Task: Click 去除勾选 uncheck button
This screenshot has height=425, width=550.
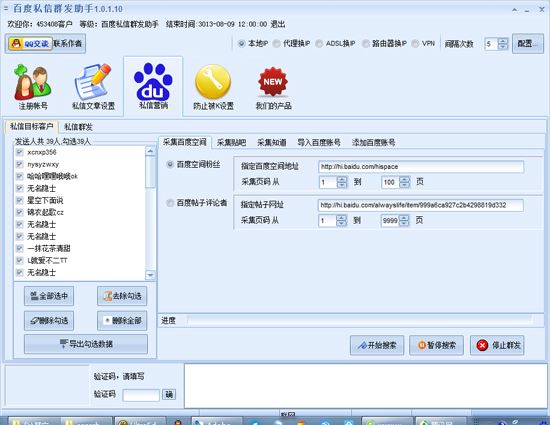Action: 122,296
